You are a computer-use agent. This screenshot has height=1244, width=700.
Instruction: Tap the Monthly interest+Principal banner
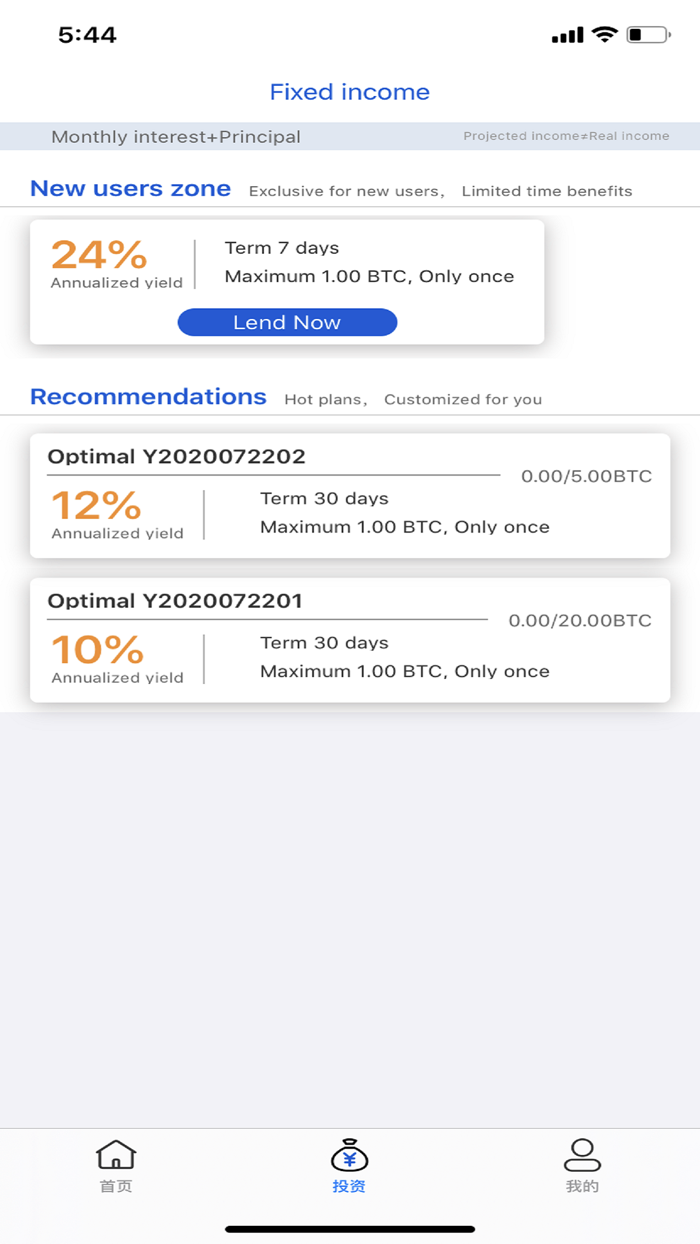pos(176,136)
